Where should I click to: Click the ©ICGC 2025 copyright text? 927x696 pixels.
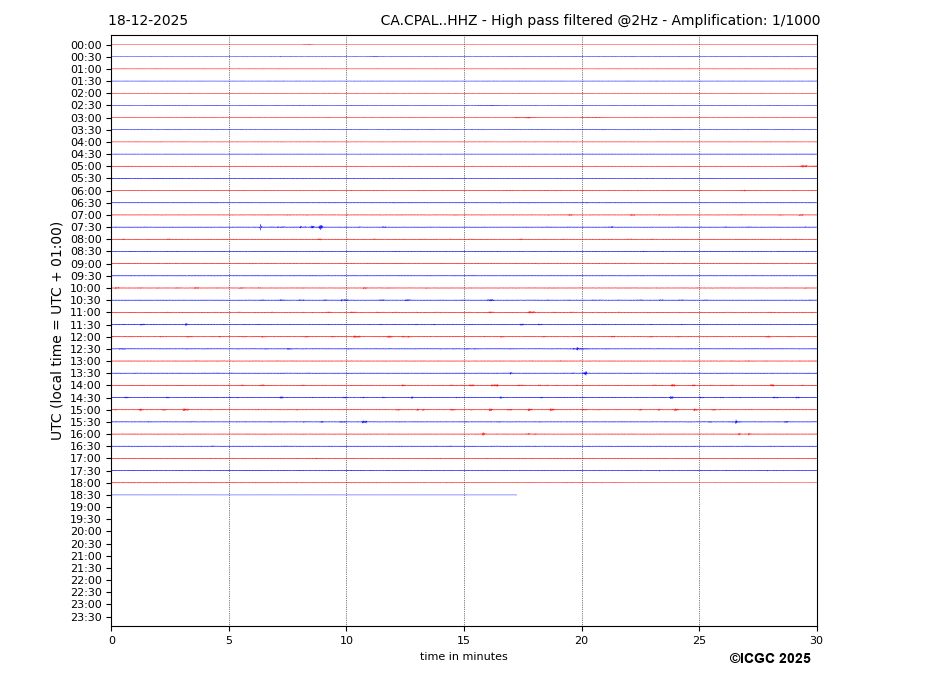pos(769,659)
